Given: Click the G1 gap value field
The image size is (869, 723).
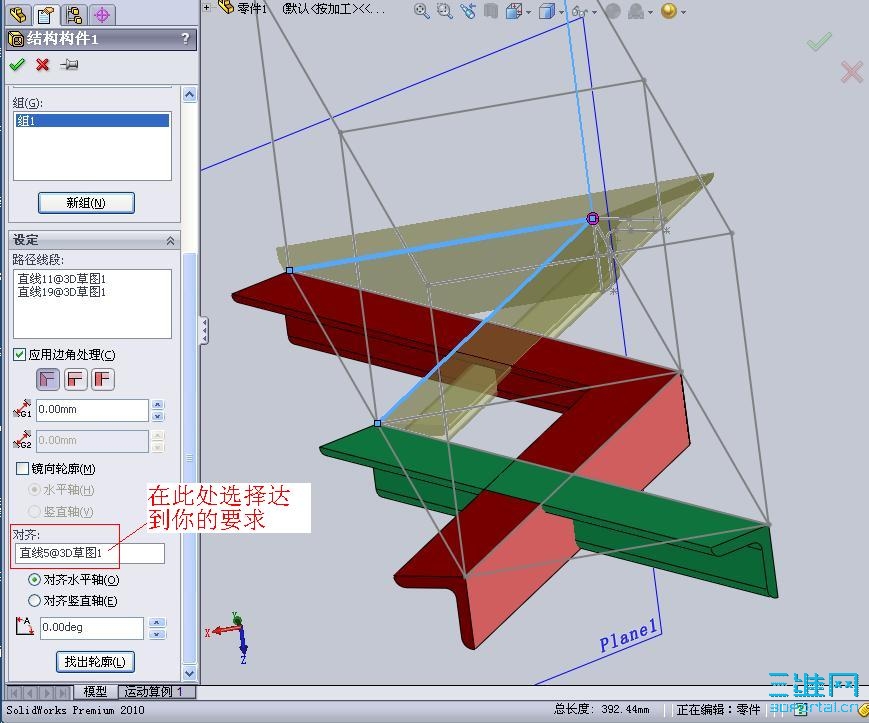Looking at the screenshot, I should point(92,410).
